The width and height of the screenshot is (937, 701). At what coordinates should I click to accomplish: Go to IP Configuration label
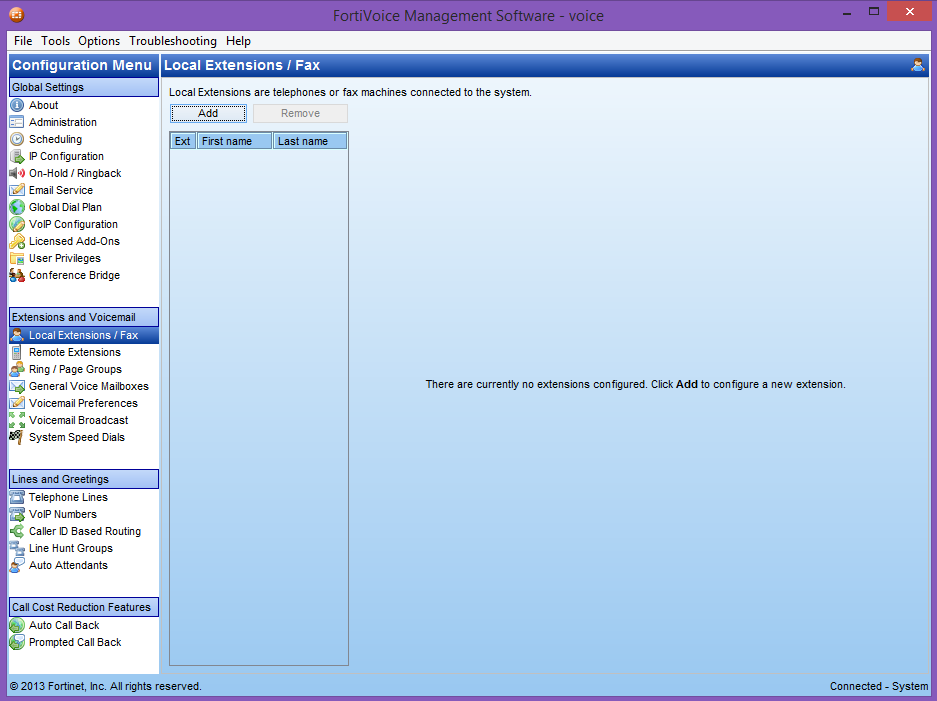click(66, 157)
